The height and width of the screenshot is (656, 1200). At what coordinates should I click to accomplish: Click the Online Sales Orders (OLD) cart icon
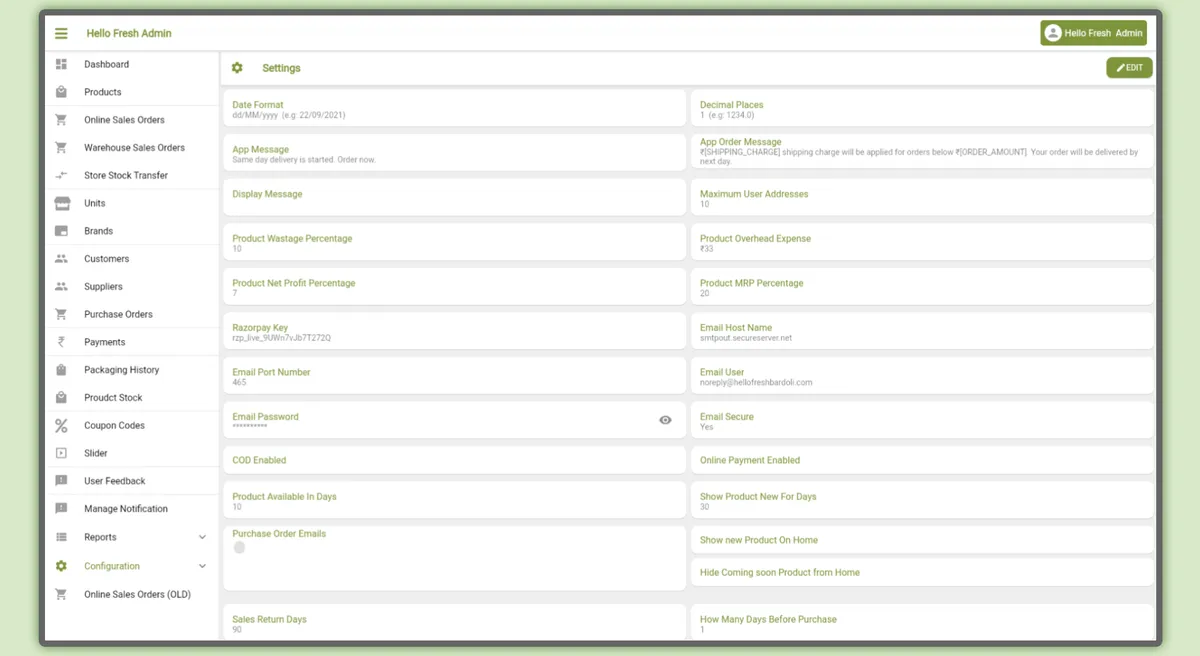(x=61, y=594)
